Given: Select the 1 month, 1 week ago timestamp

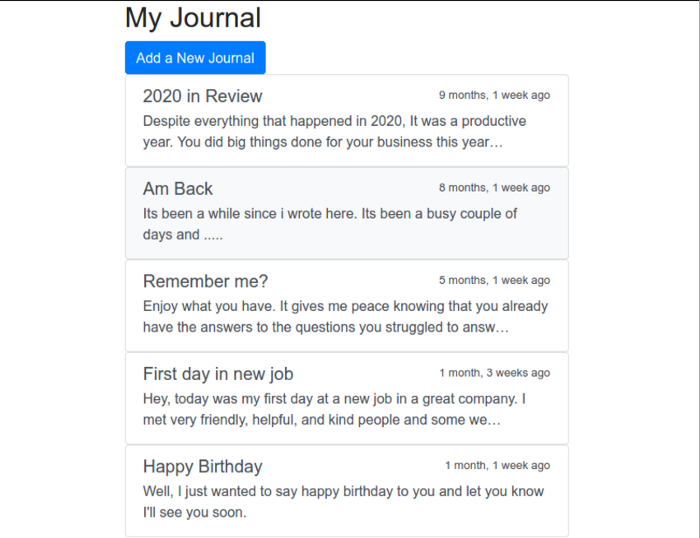Looking at the screenshot, I should pyautogui.click(x=497, y=465).
